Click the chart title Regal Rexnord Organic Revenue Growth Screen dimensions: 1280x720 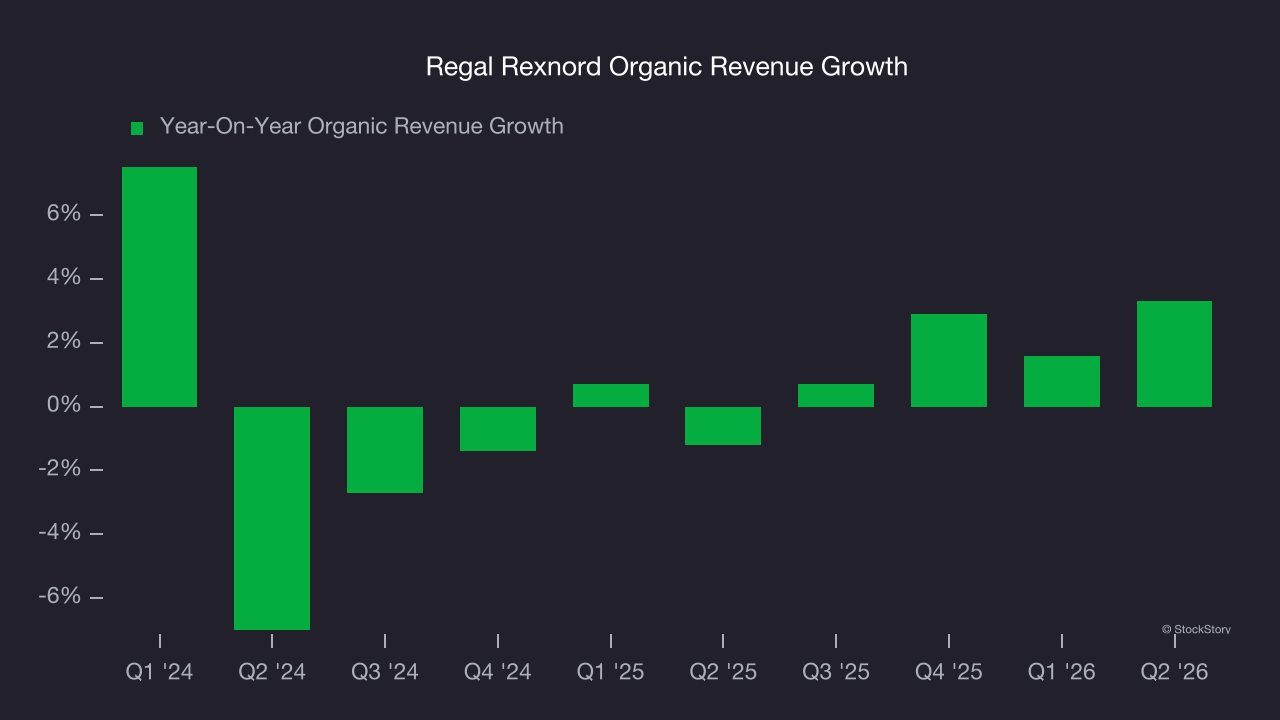coord(667,67)
